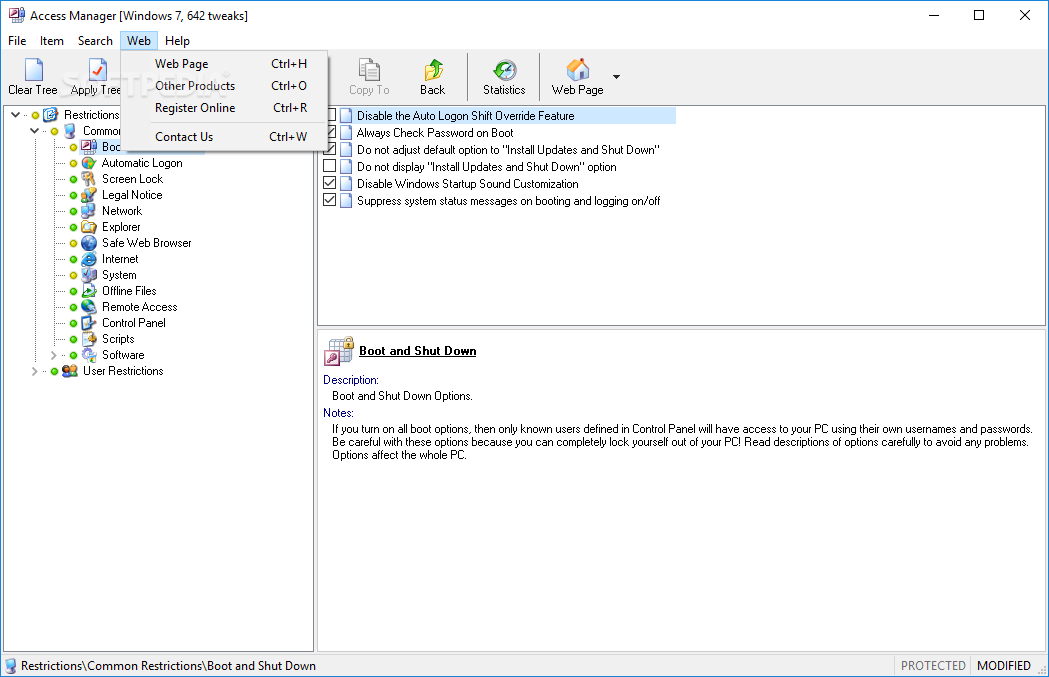Viewport: 1049px width, 677px height.
Task: Uncheck Suppress system status messages checkbox
Action: tap(330, 200)
